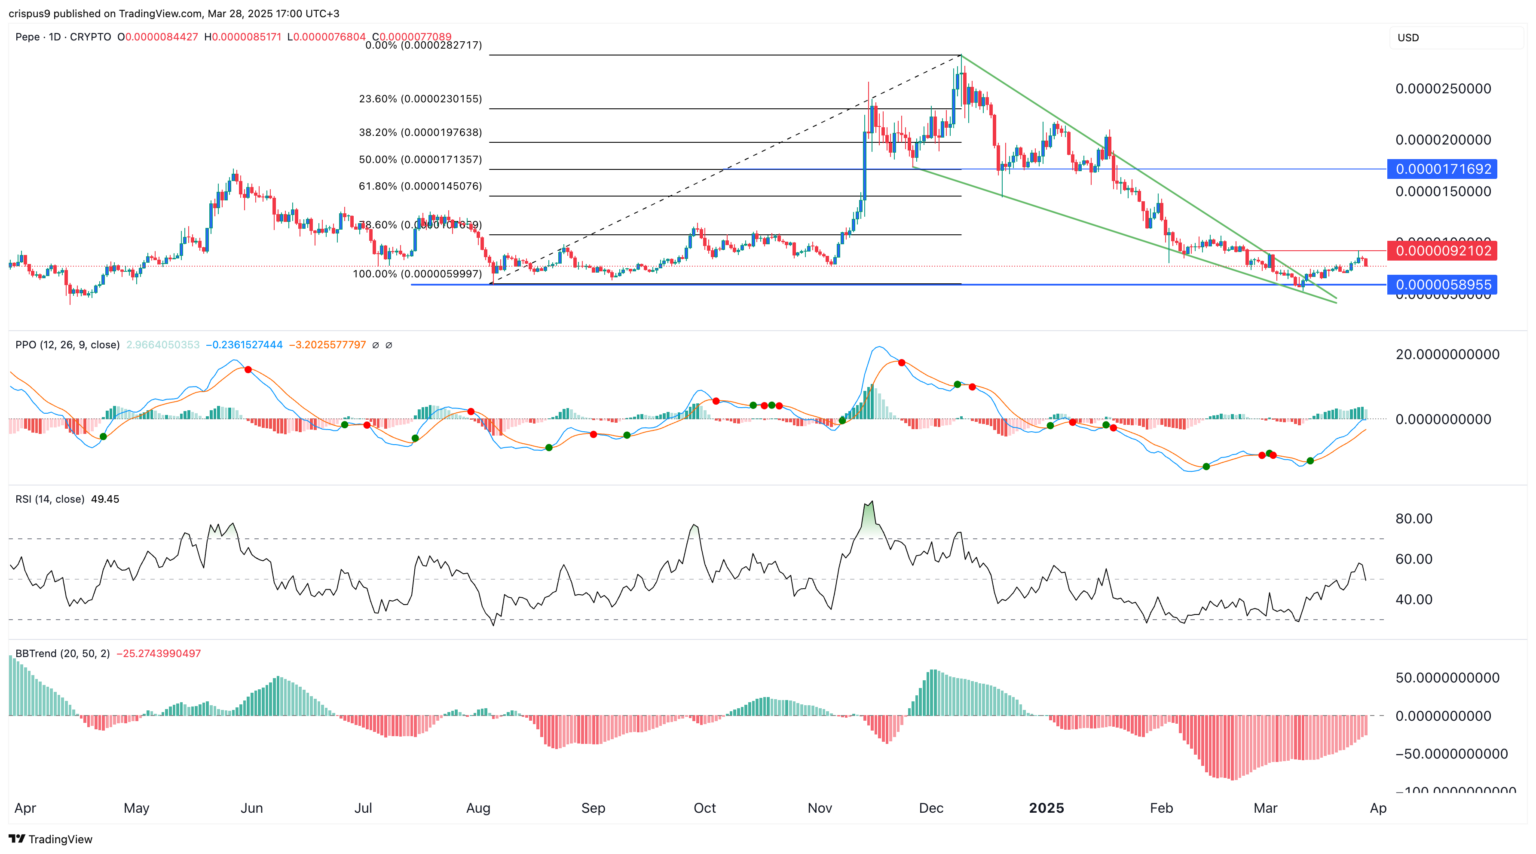Select the 0.00% Fibonacci level label

423,46
